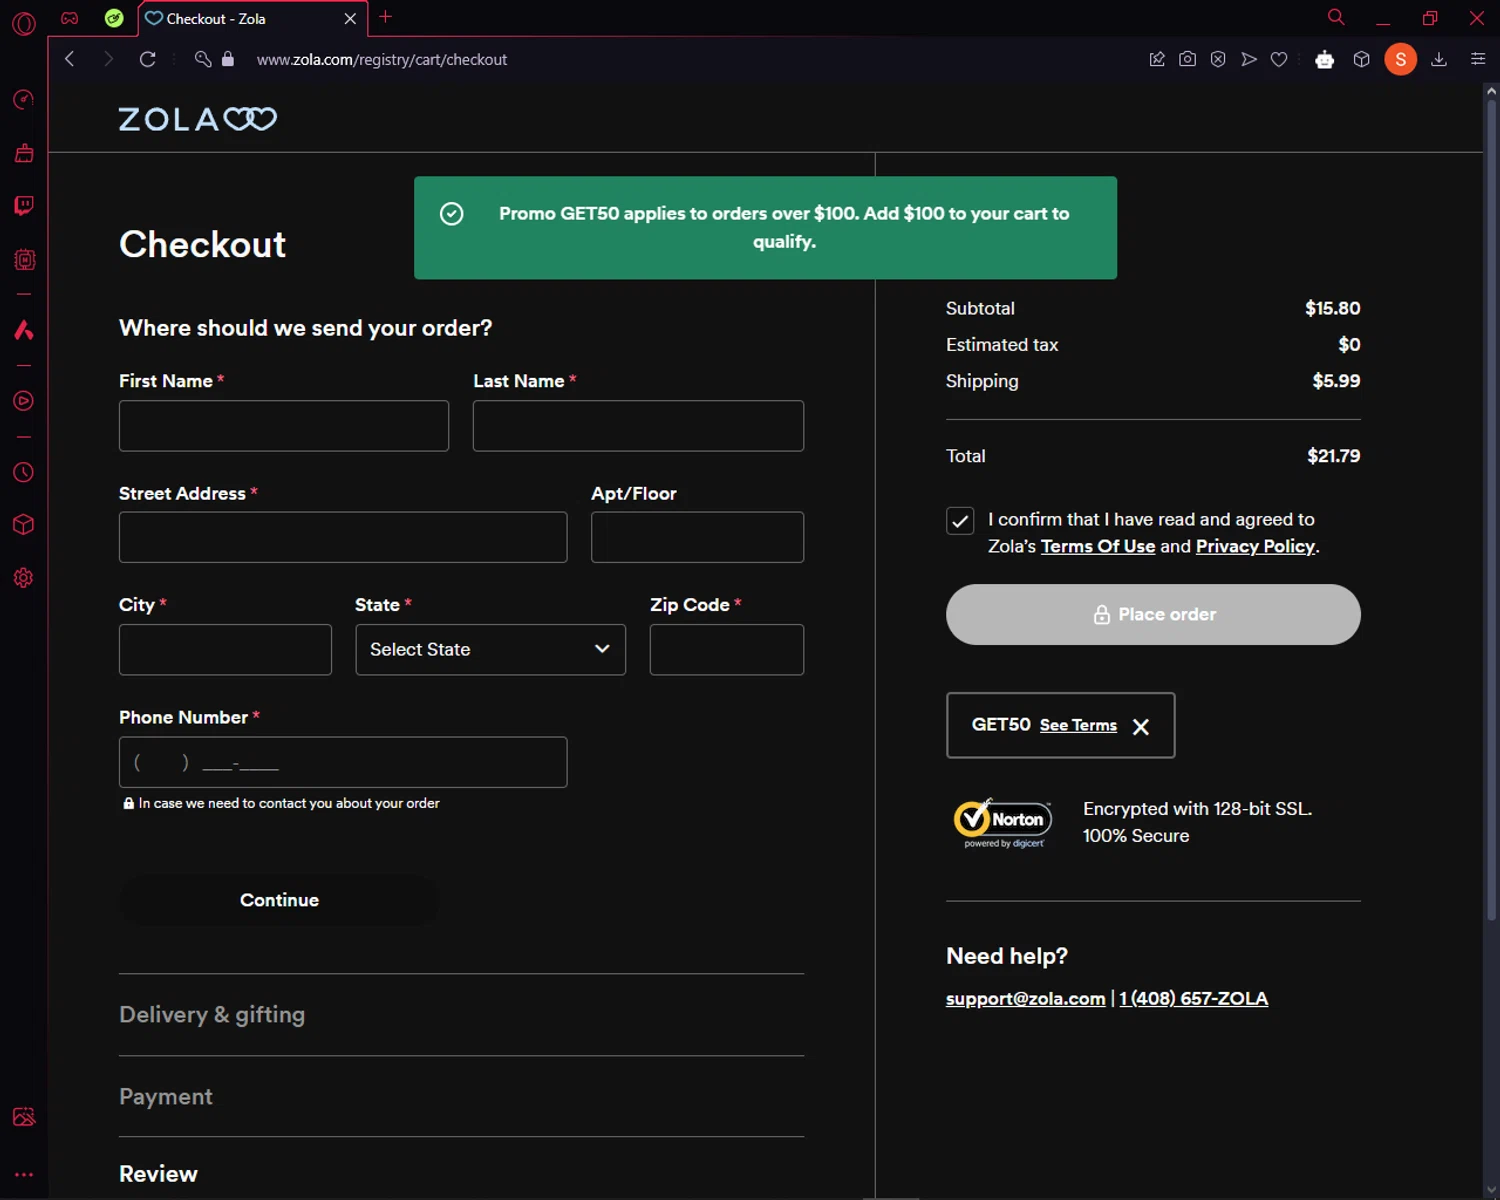The height and width of the screenshot is (1200, 1500).
Task: Toggle Terms of Use confirmation checkbox
Action: [960, 521]
